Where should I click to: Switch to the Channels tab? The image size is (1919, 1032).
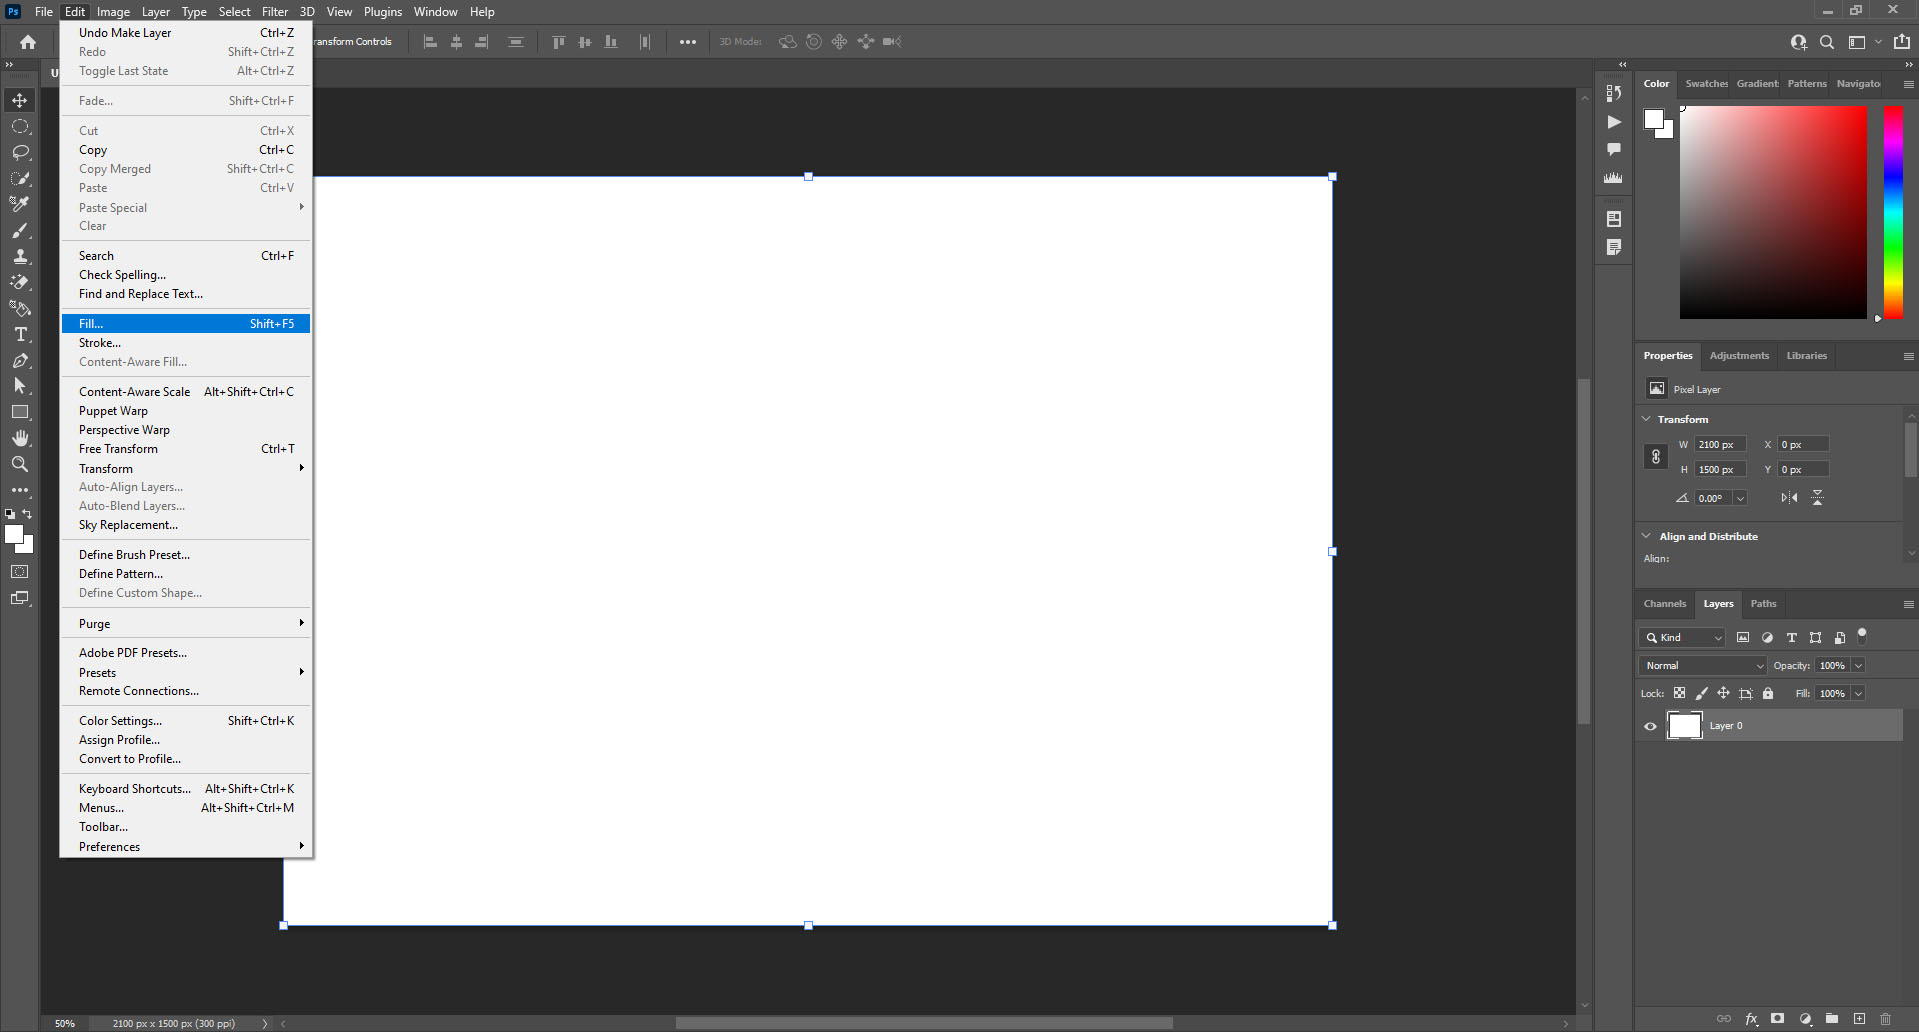click(1664, 604)
